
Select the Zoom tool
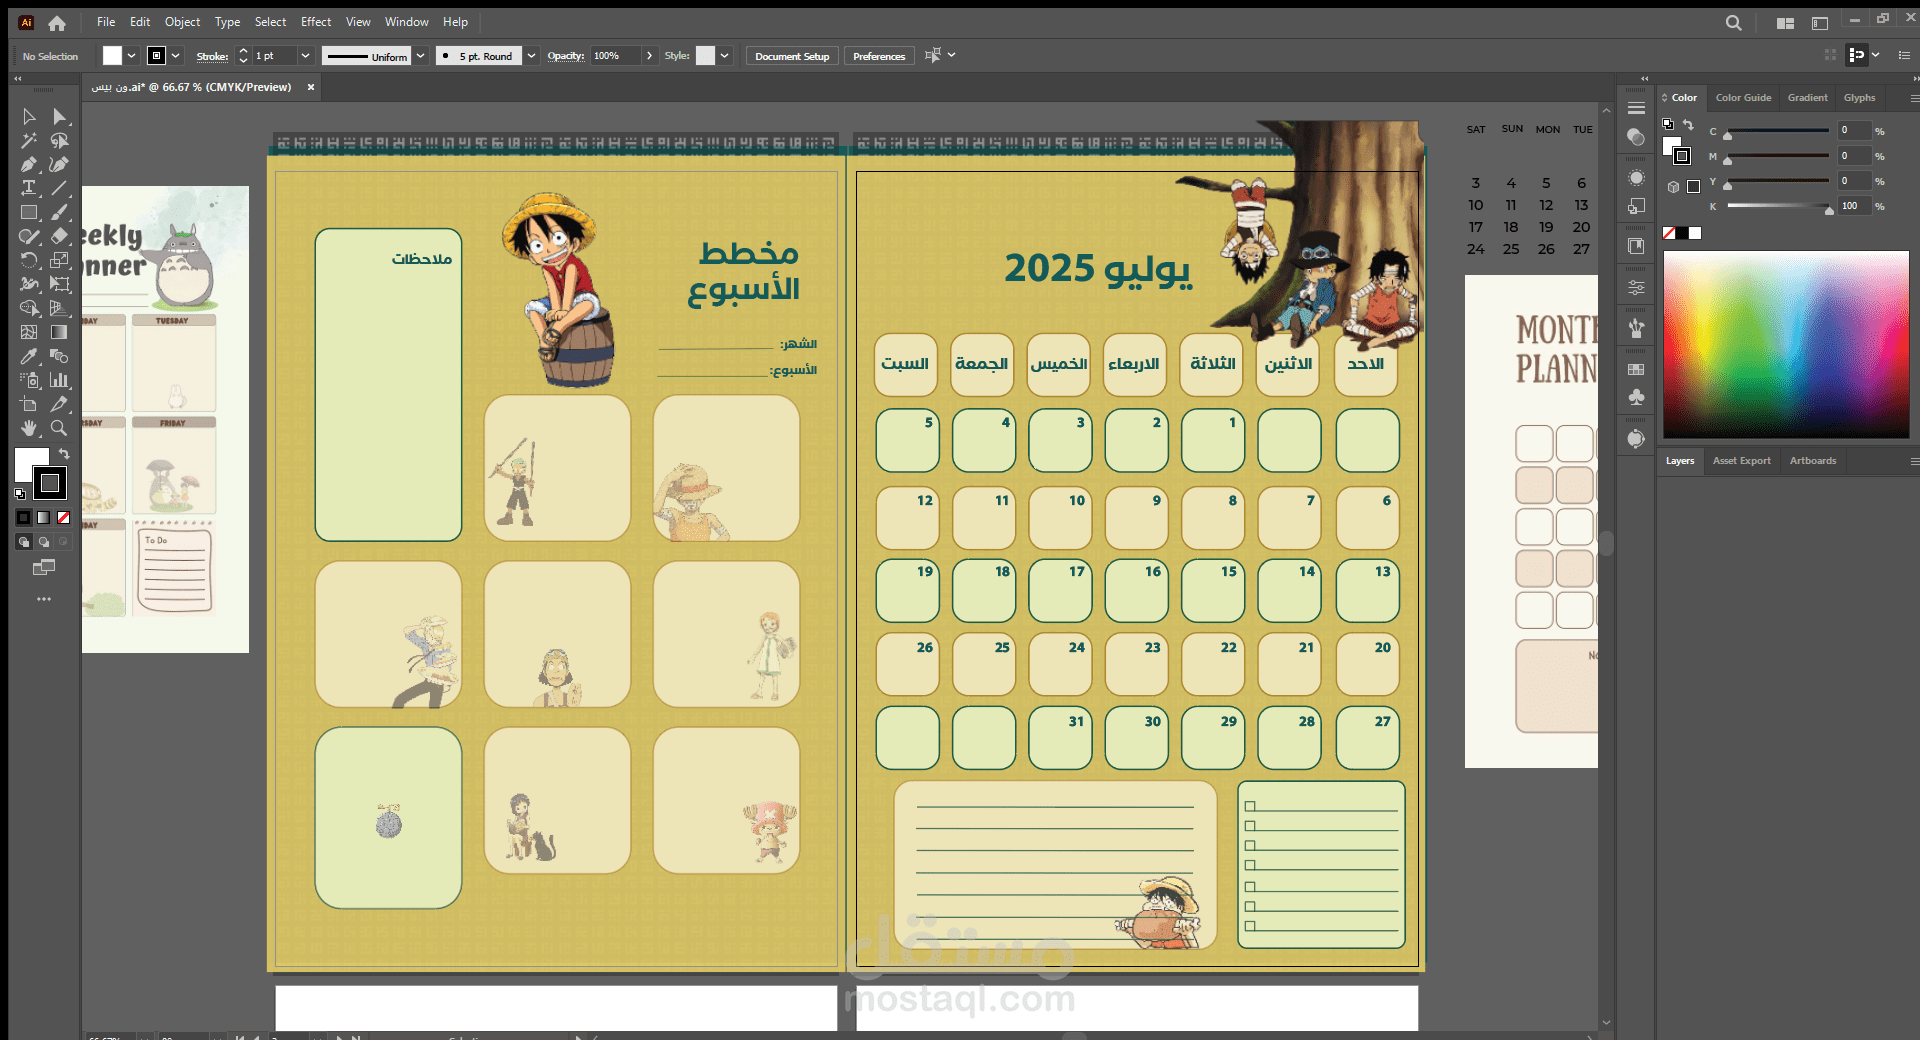(60, 428)
